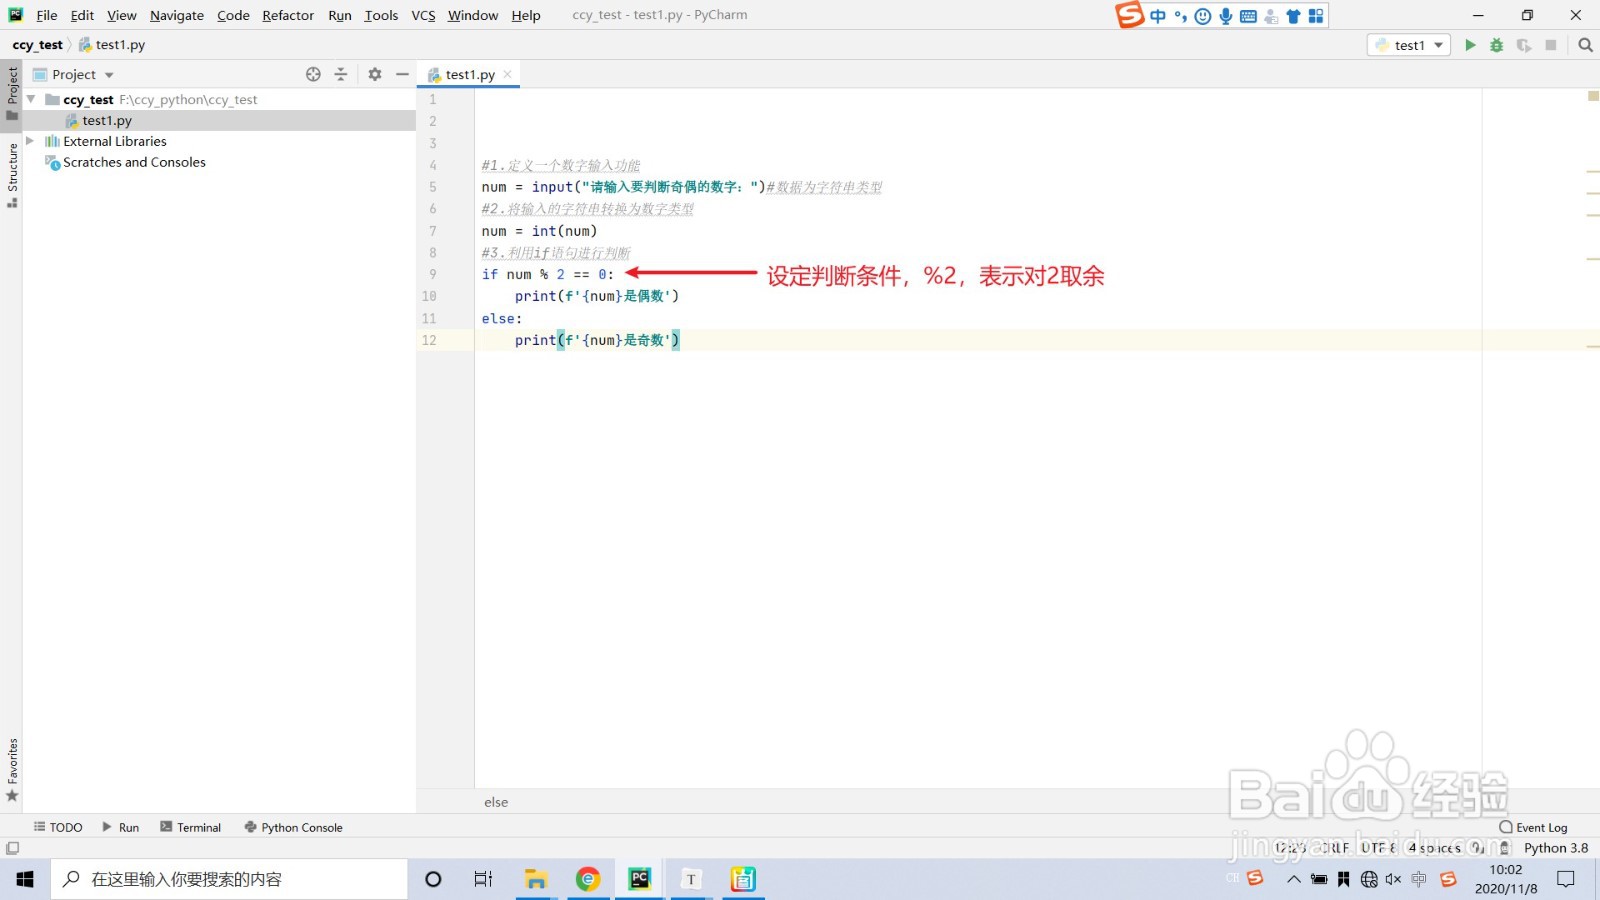Open the VCS menu
Screen dimensions: 1600x900
click(x=423, y=15)
